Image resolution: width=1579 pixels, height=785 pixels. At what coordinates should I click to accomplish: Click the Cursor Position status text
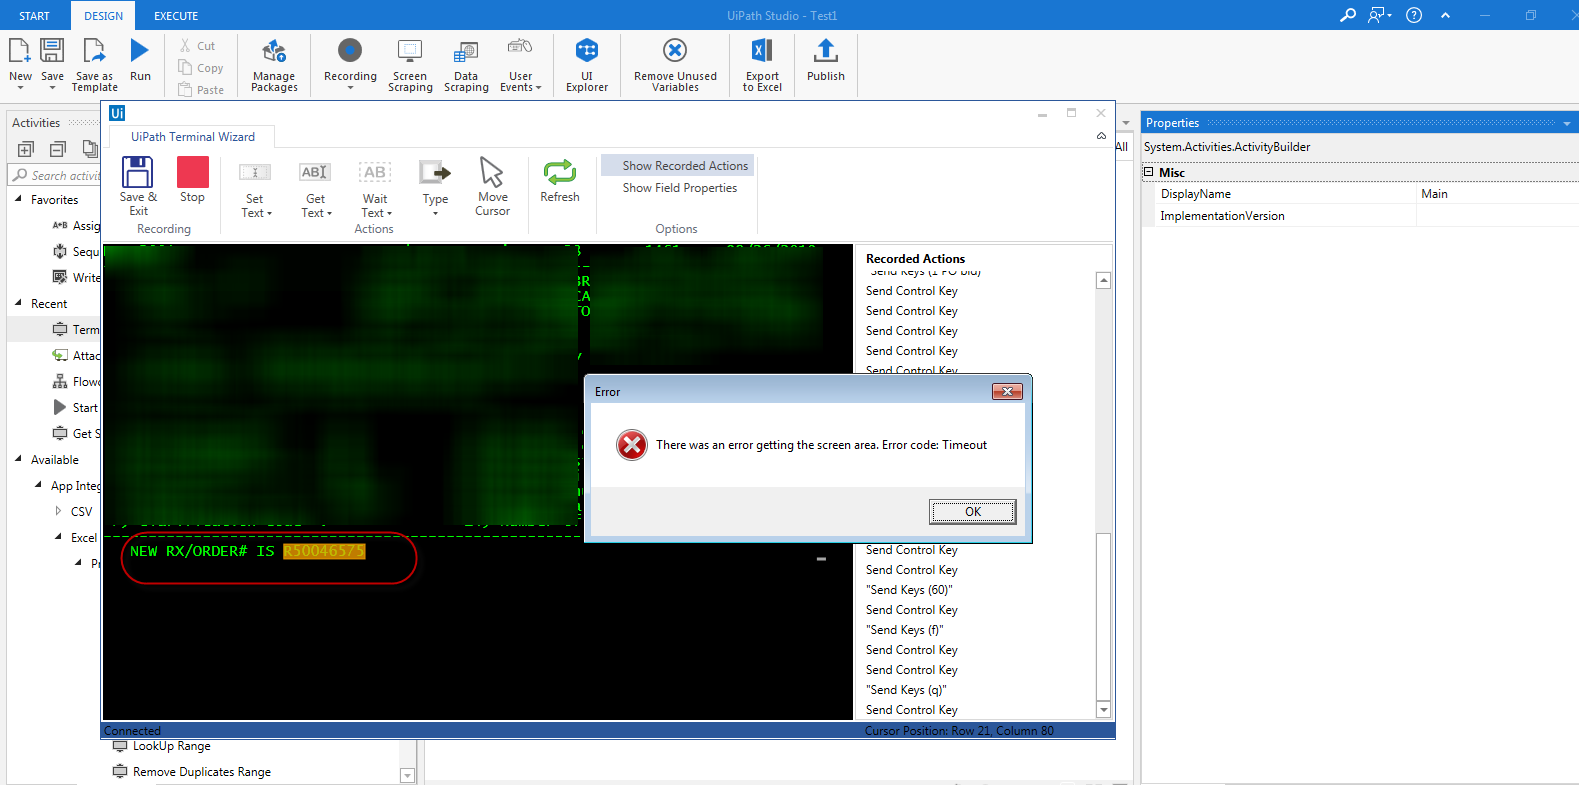959,731
